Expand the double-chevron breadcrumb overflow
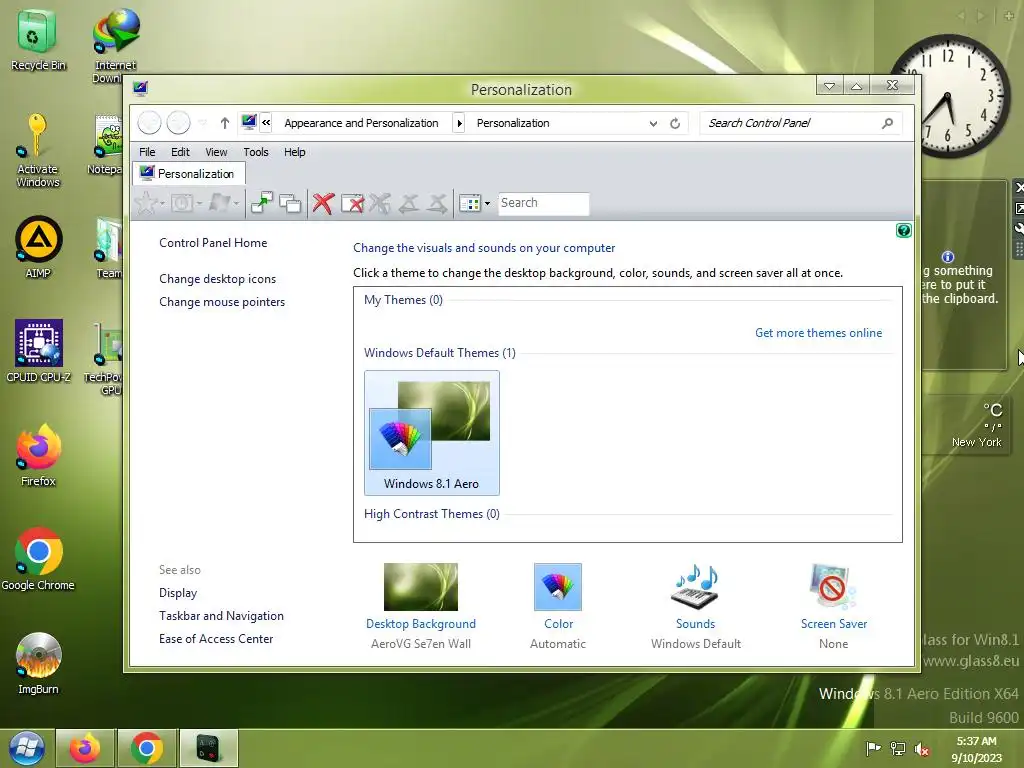This screenshot has height=768, width=1024. (x=266, y=123)
